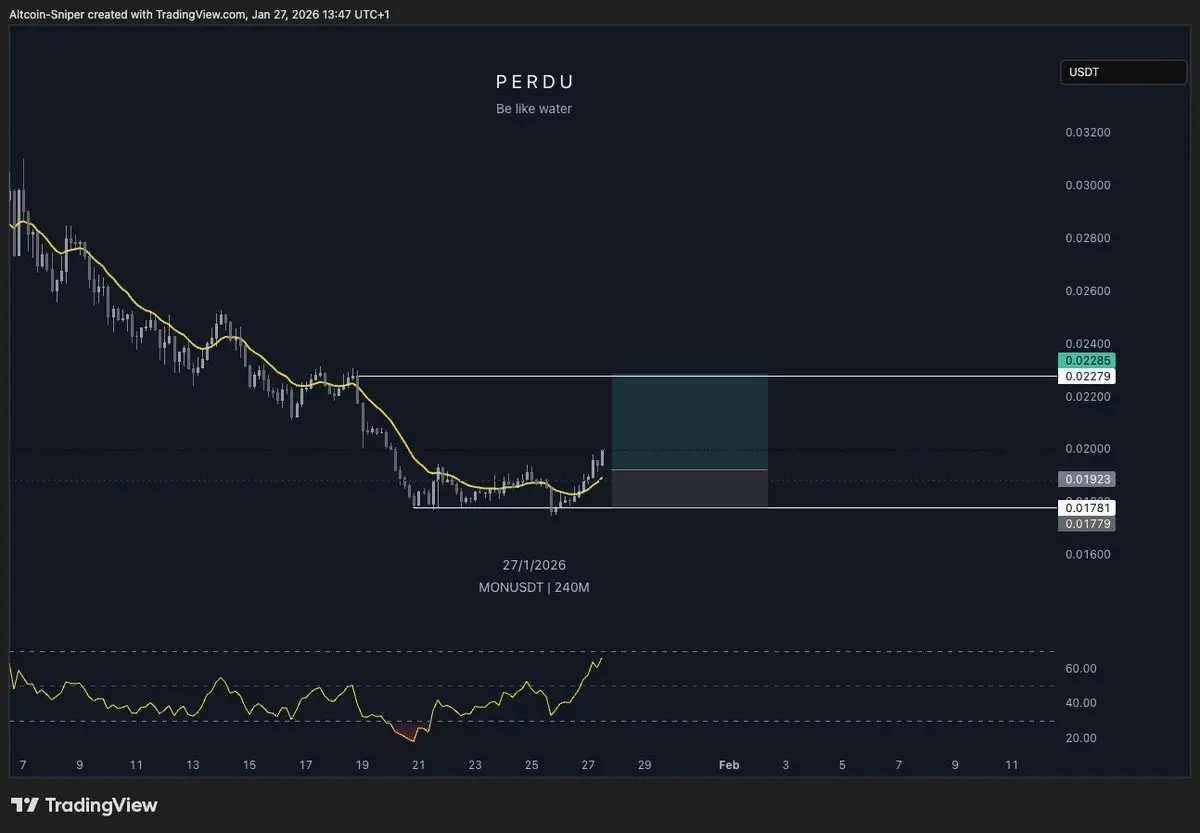
Task: Click the 0.01923 price label
Action: [1086, 479]
